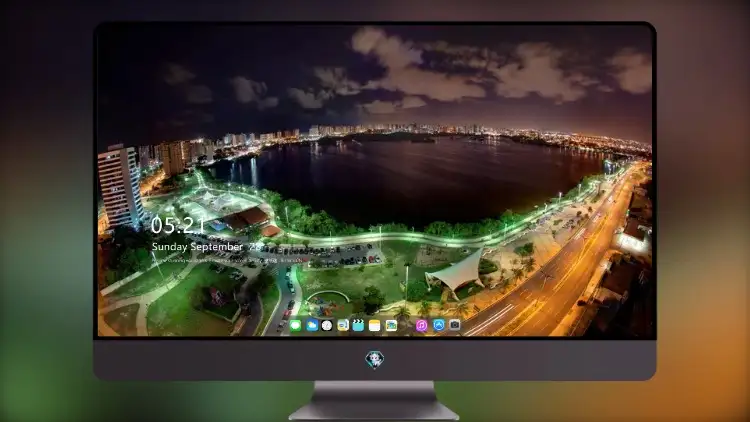
Task: Click the 05:21 clock widget
Action: pos(178,225)
